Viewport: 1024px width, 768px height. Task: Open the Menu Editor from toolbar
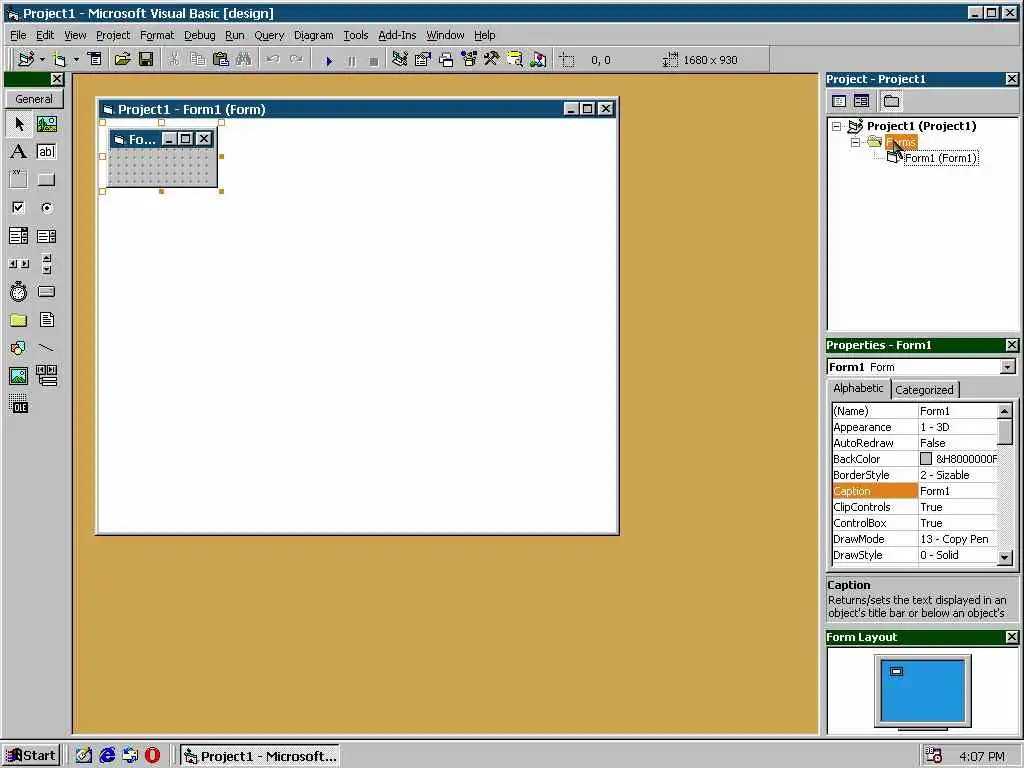pos(95,59)
